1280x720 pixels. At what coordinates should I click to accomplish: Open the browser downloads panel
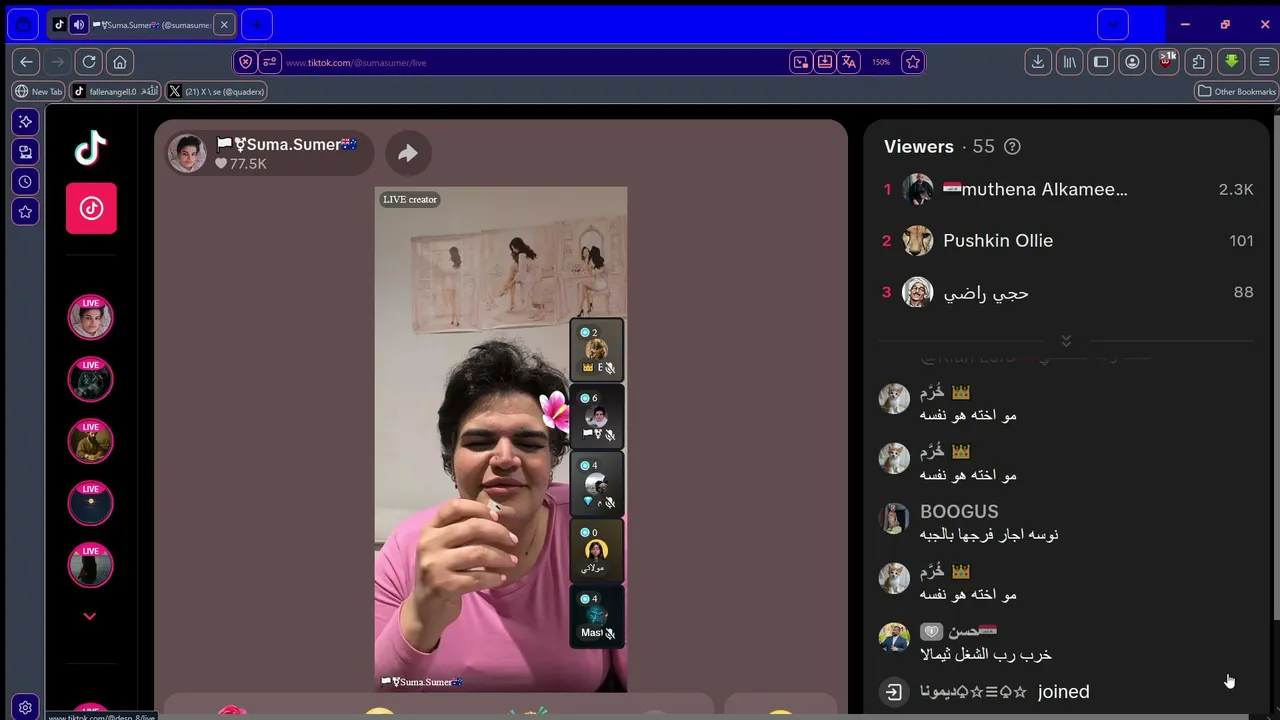pos(1038,62)
